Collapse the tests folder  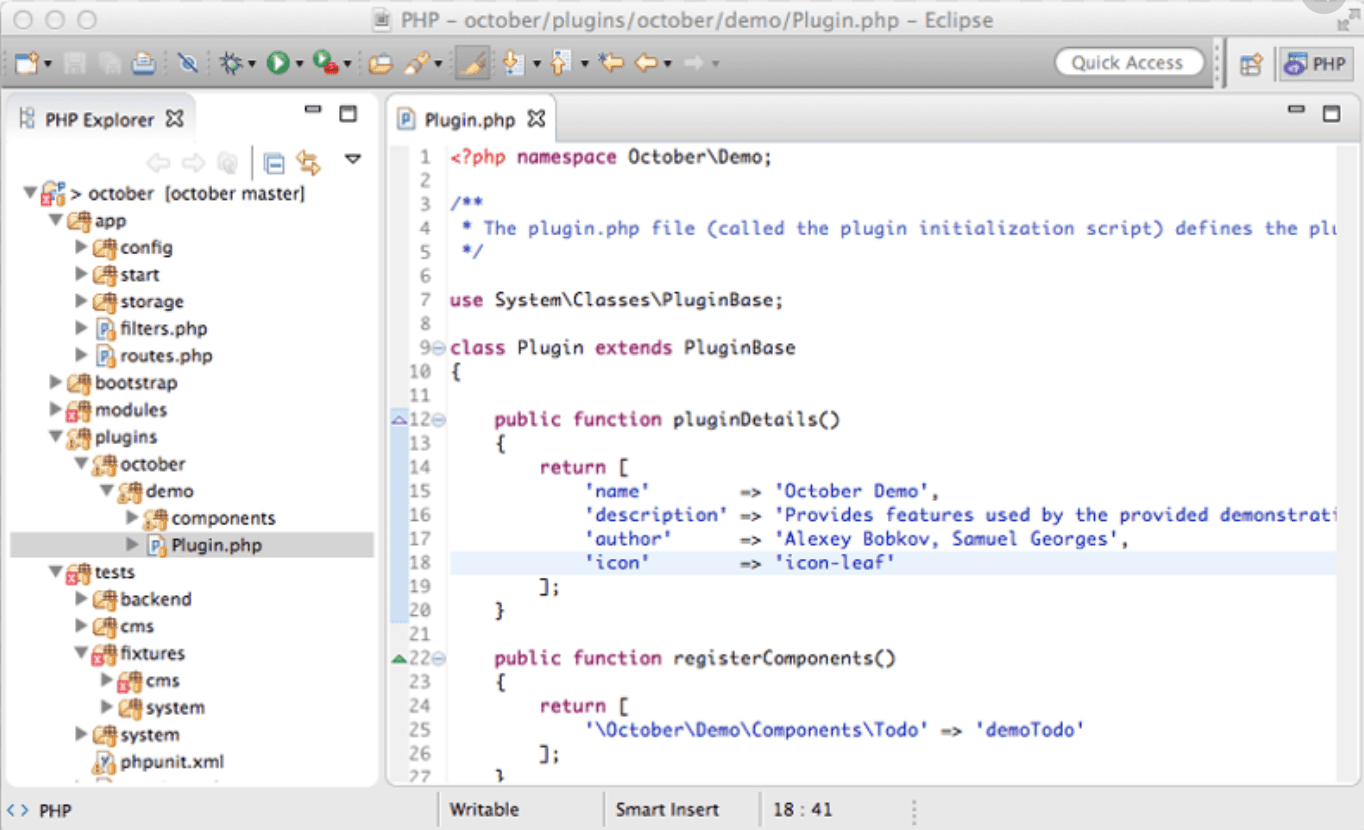coord(55,571)
